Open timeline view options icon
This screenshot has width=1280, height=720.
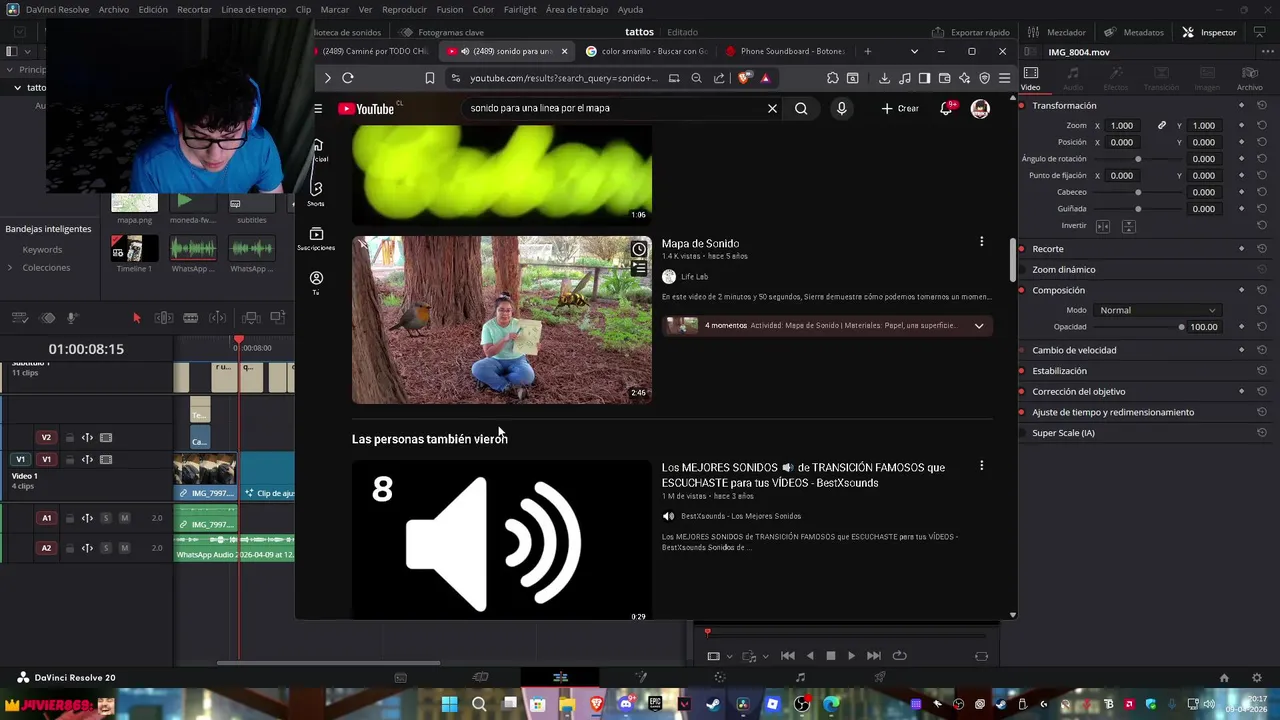pos(19,318)
